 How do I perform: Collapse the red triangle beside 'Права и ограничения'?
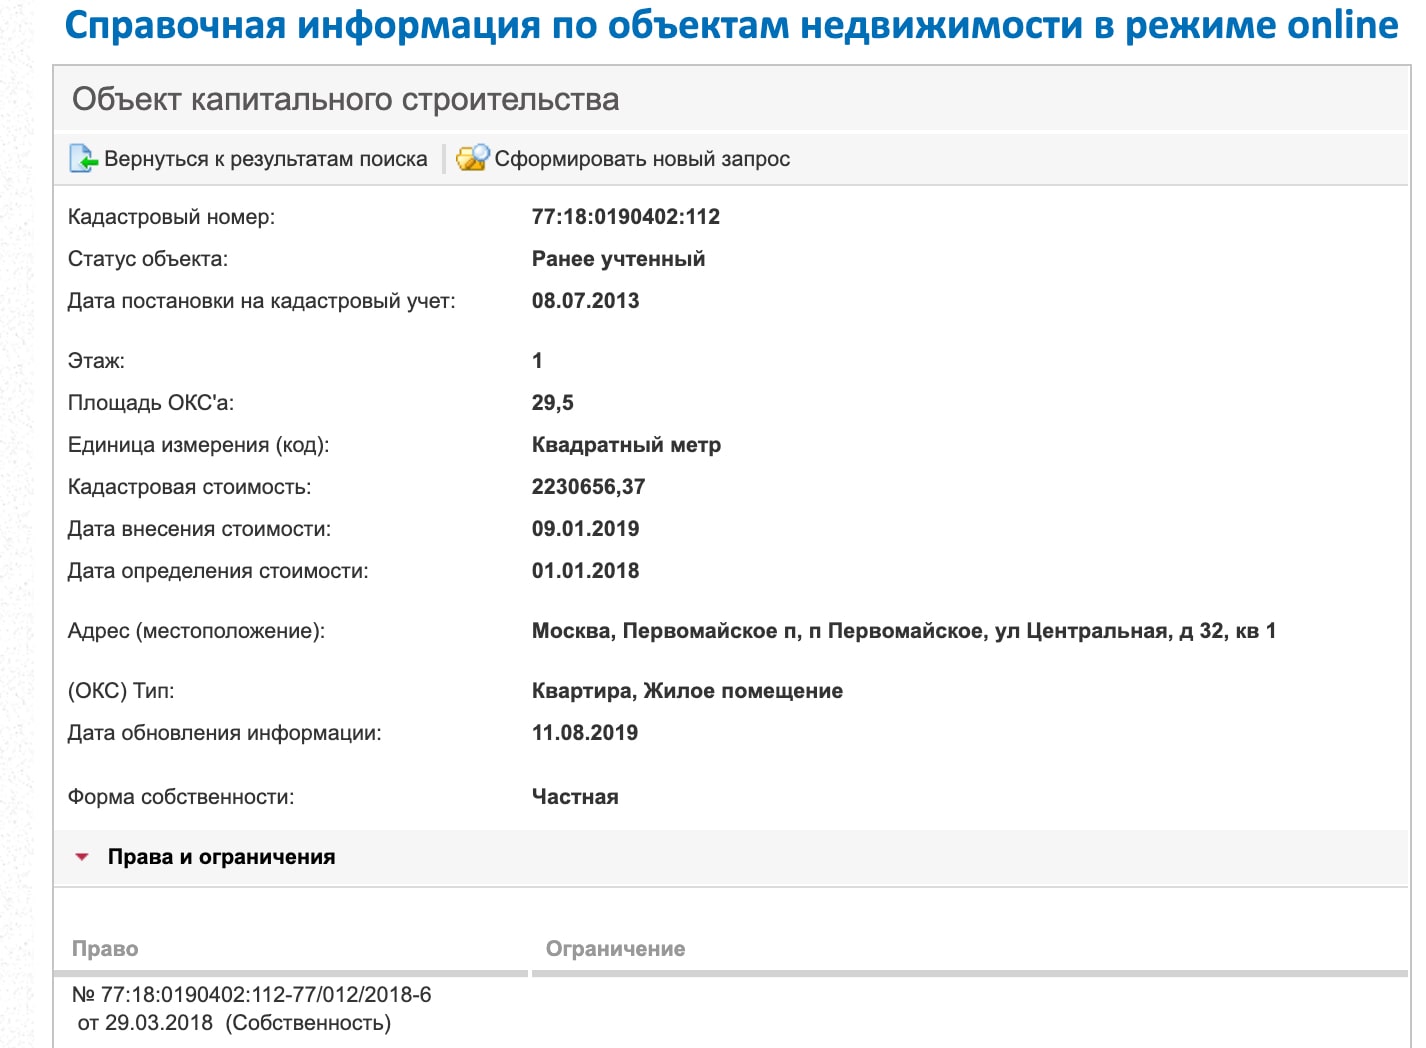tap(83, 857)
